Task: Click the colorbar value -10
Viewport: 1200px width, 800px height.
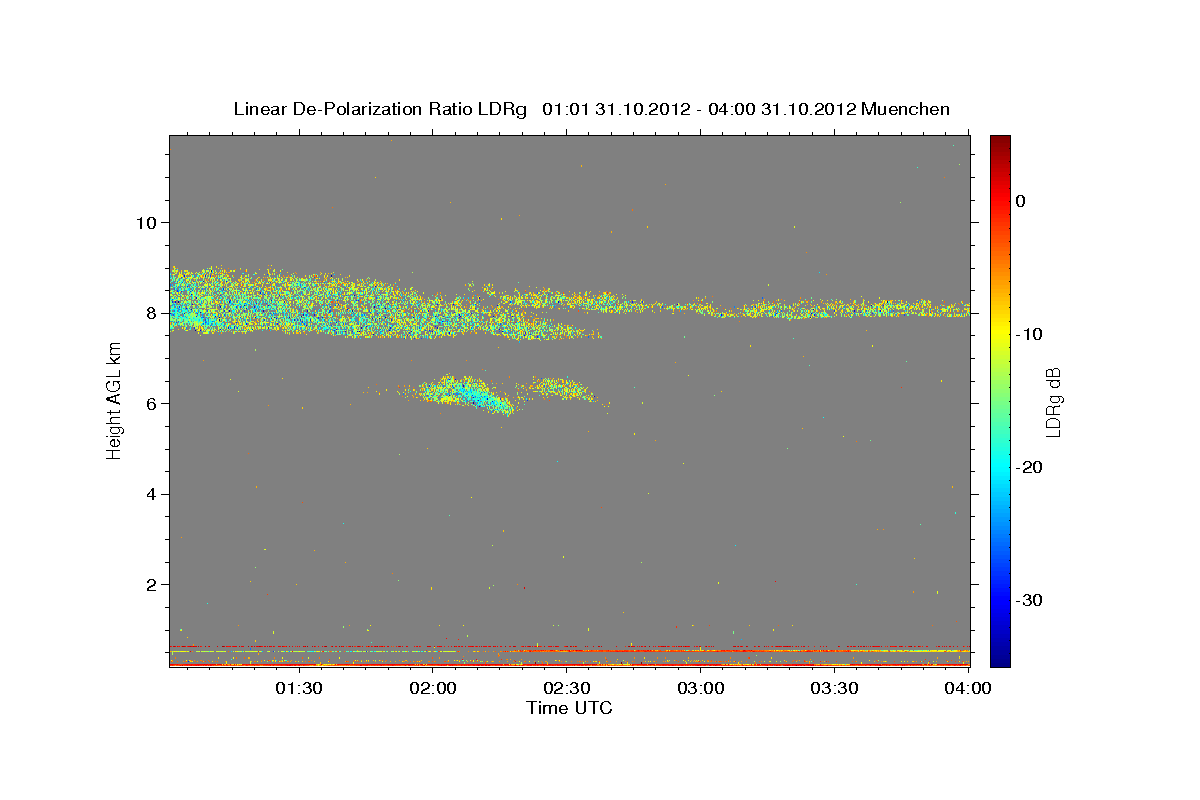Action: 1029,334
